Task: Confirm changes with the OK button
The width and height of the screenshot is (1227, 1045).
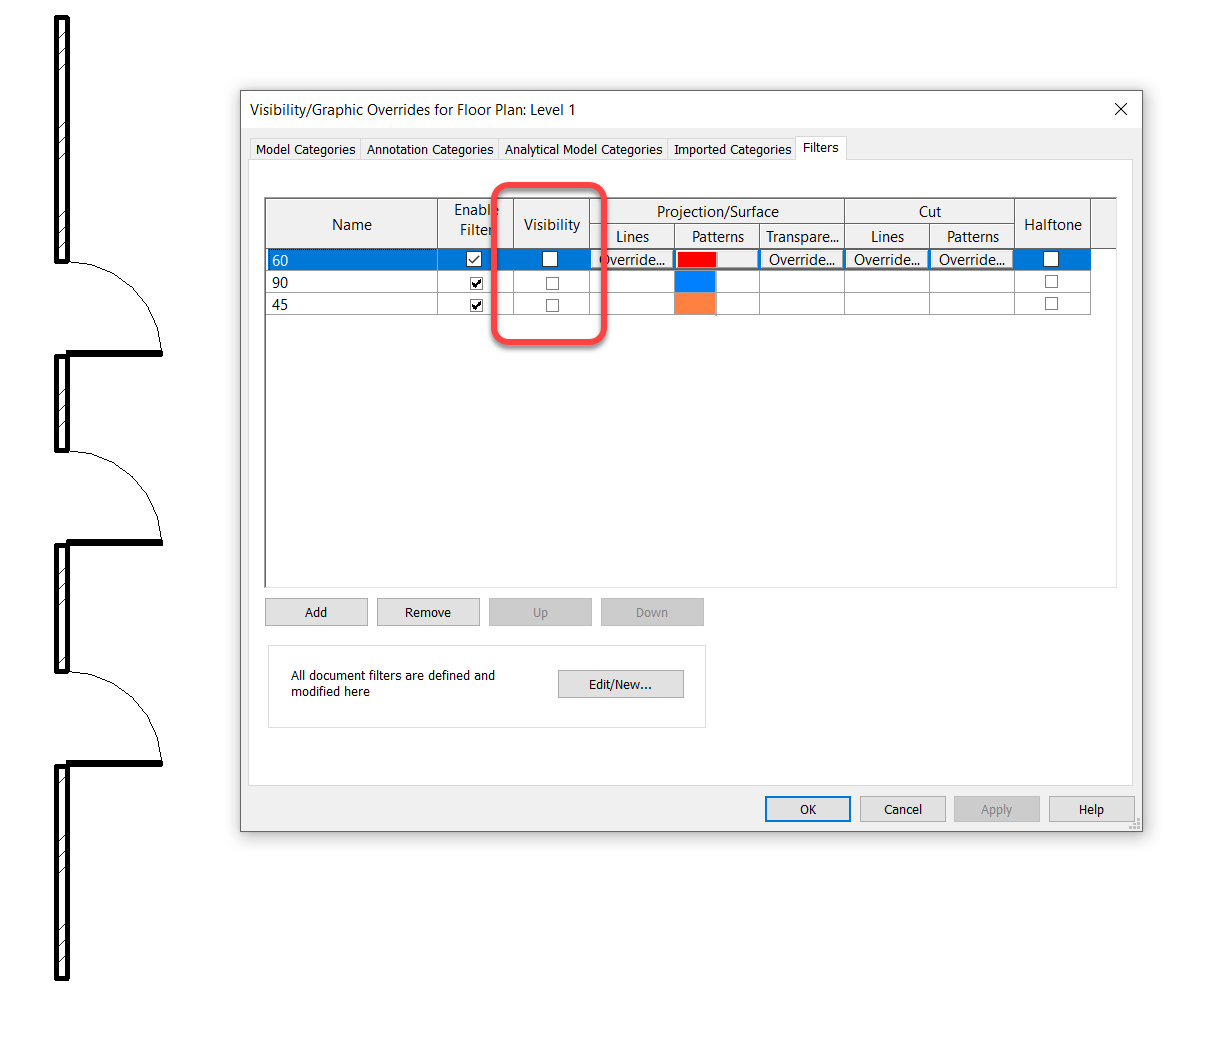Action: point(807,808)
